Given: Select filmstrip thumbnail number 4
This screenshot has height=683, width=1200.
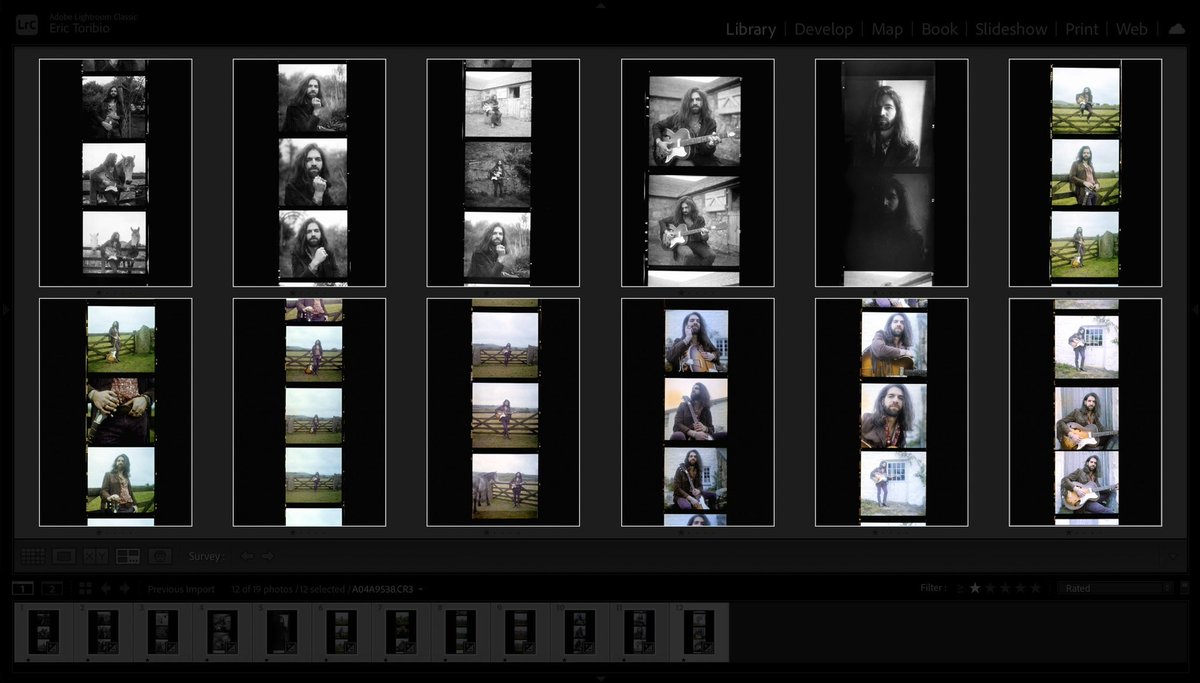Looking at the screenshot, I should point(222,632).
